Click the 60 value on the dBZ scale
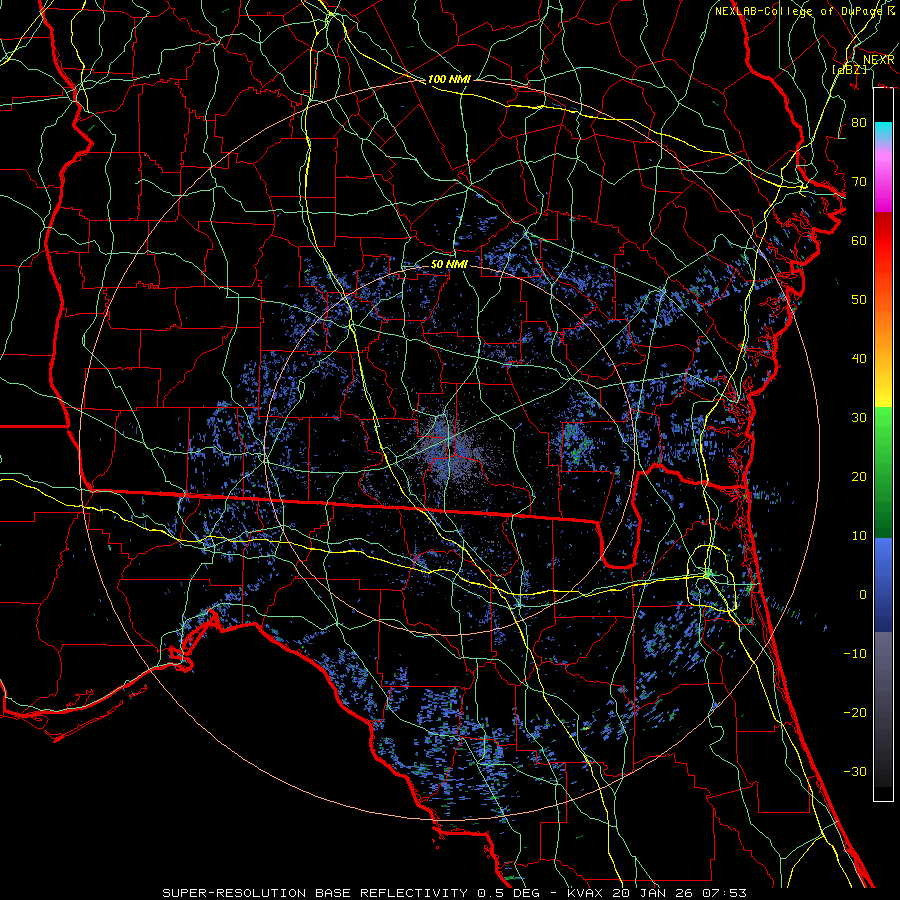This screenshot has width=900, height=900. click(x=859, y=240)
